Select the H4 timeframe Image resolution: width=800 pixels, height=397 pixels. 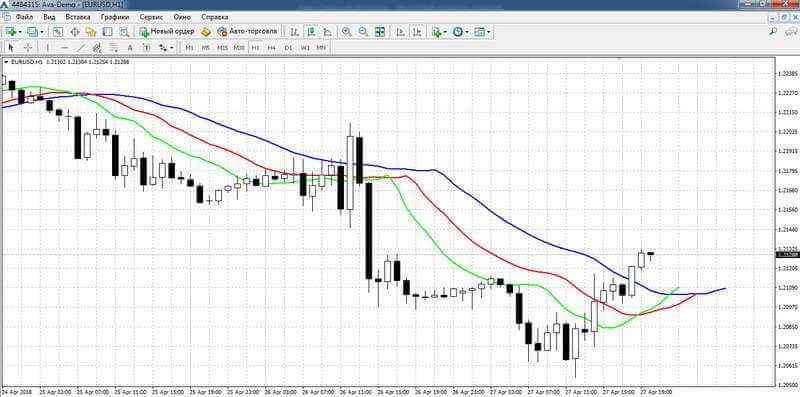[272, 47]
